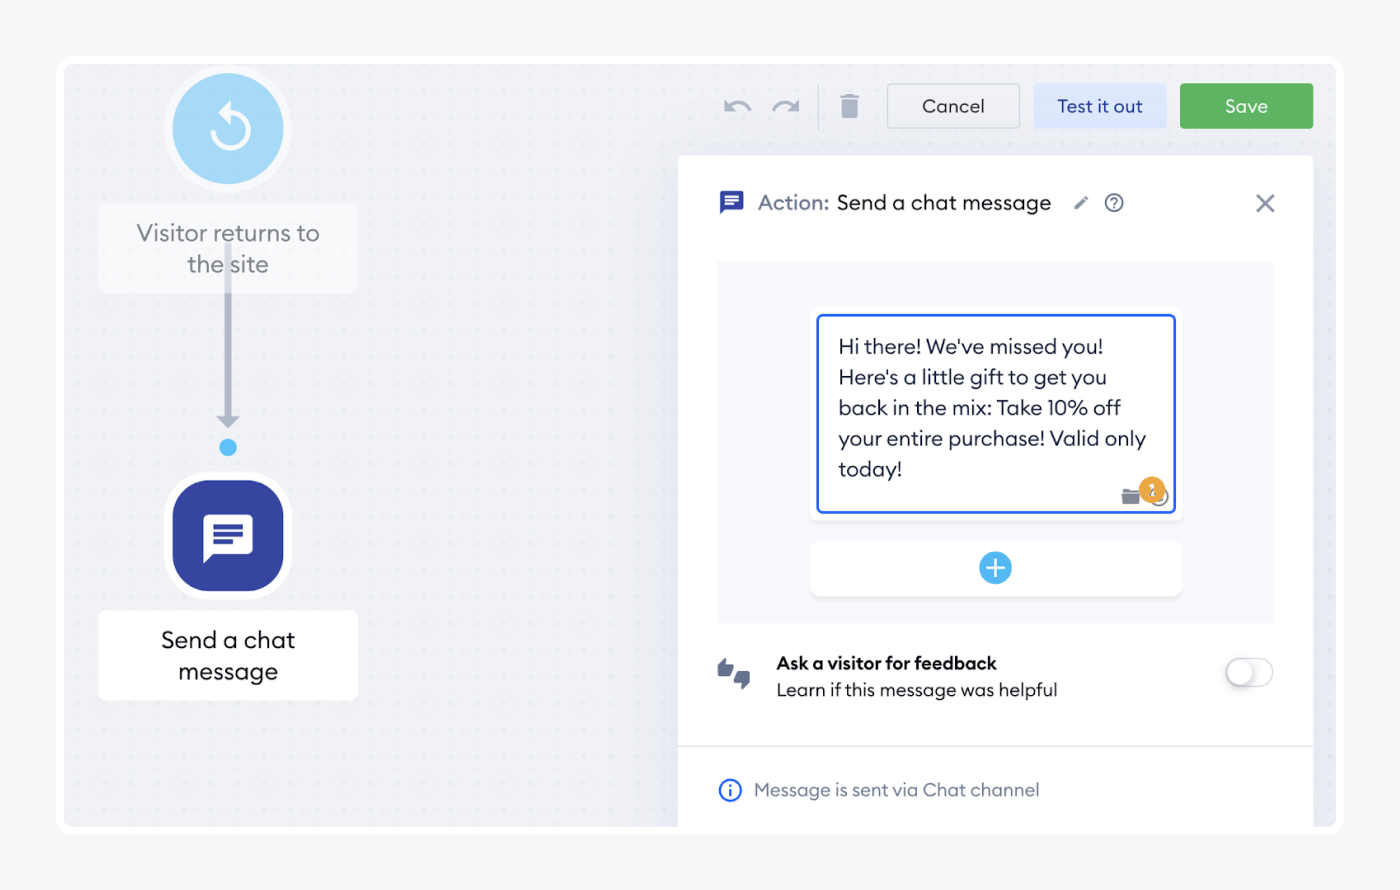
Task: Click 'Test it out'
Action: coord(1100,105)
